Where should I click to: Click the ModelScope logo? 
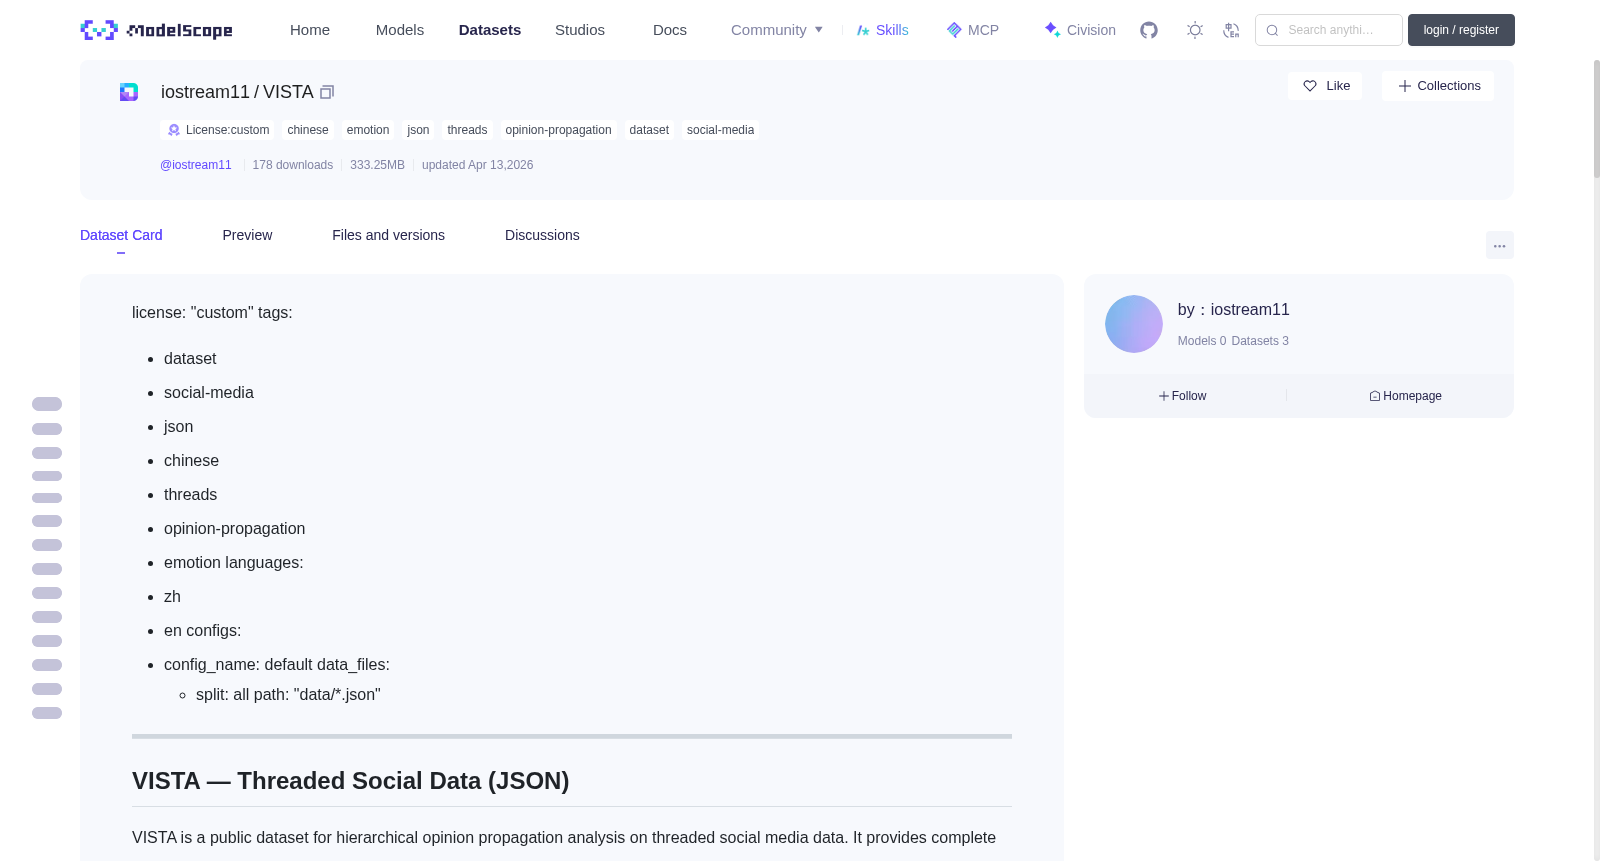click(x=156, y=30)
